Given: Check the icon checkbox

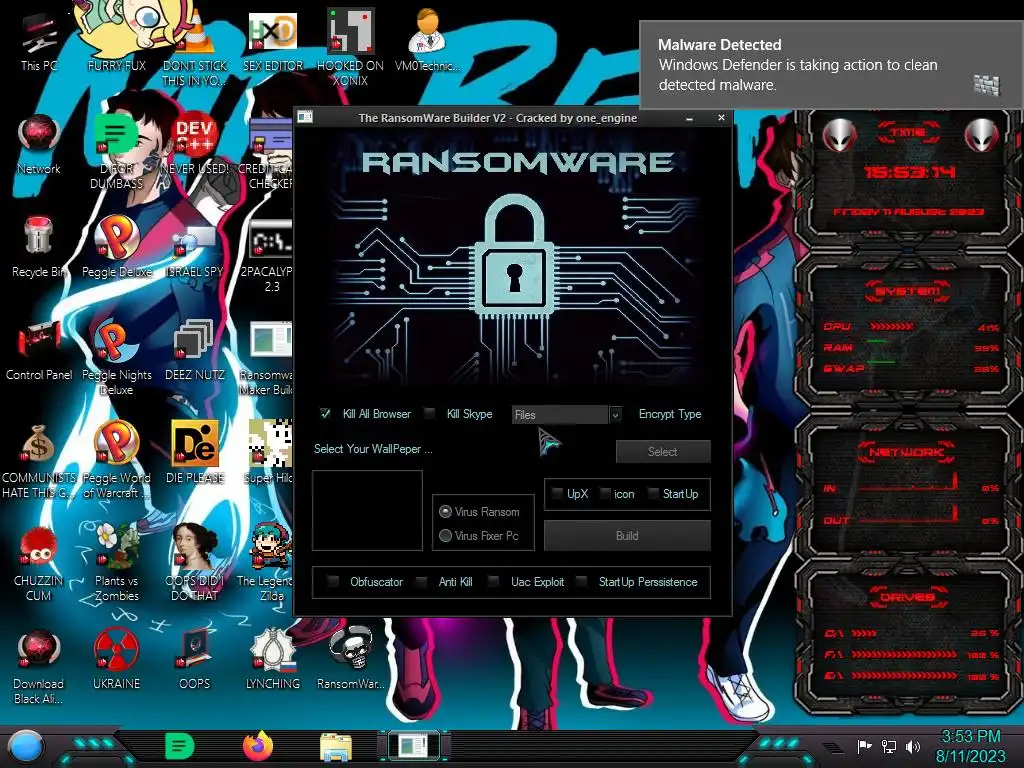Looking at the screenshot, I should (x=605, y=493).
